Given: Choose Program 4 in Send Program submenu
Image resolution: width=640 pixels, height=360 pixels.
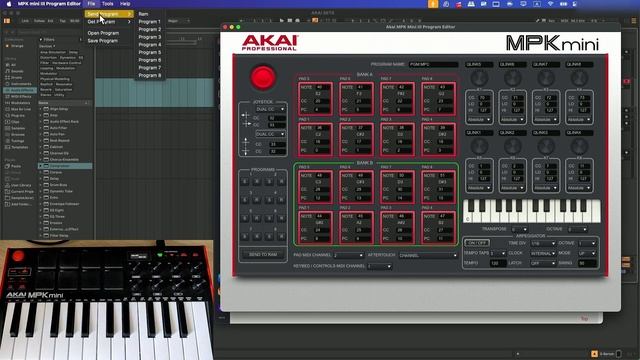Looking at the screenshot, I should 149,45.
